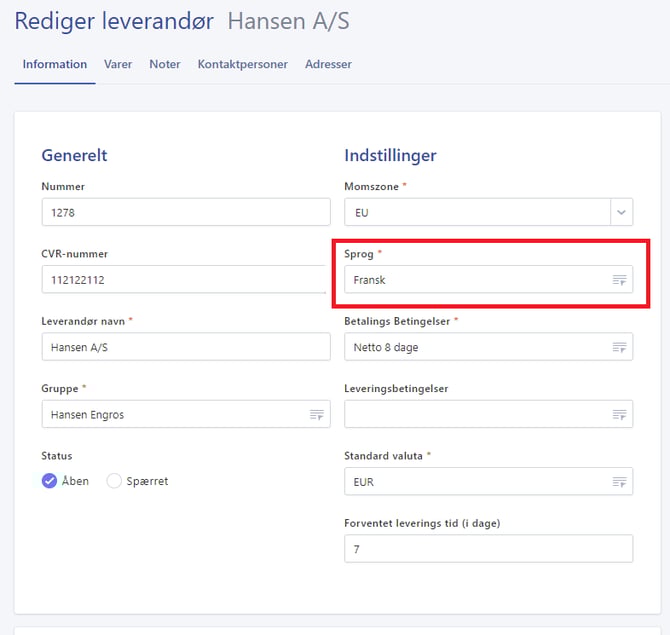
Task: Open the Netto 8 dage payment terms field
Action: [x=475, y=348]
